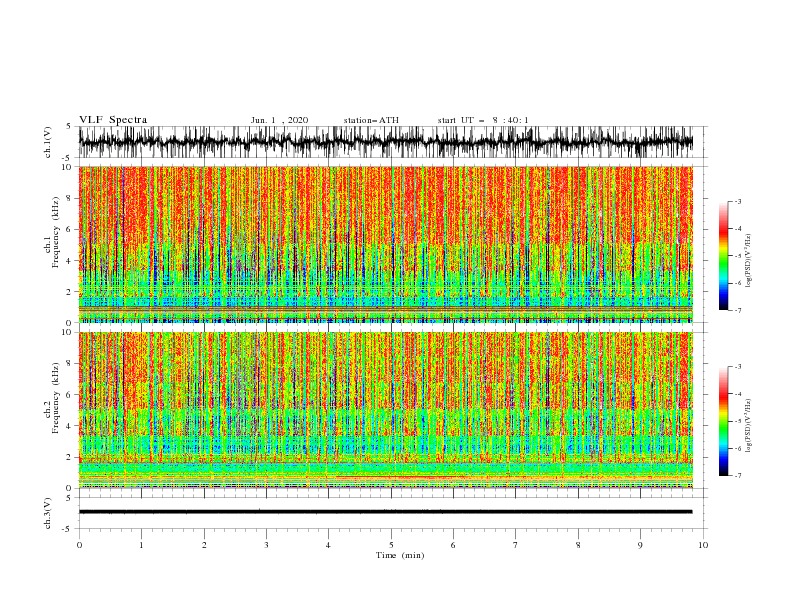Click the ch.1 spectrogram panel
792x612 pixels.
point(385,244)
